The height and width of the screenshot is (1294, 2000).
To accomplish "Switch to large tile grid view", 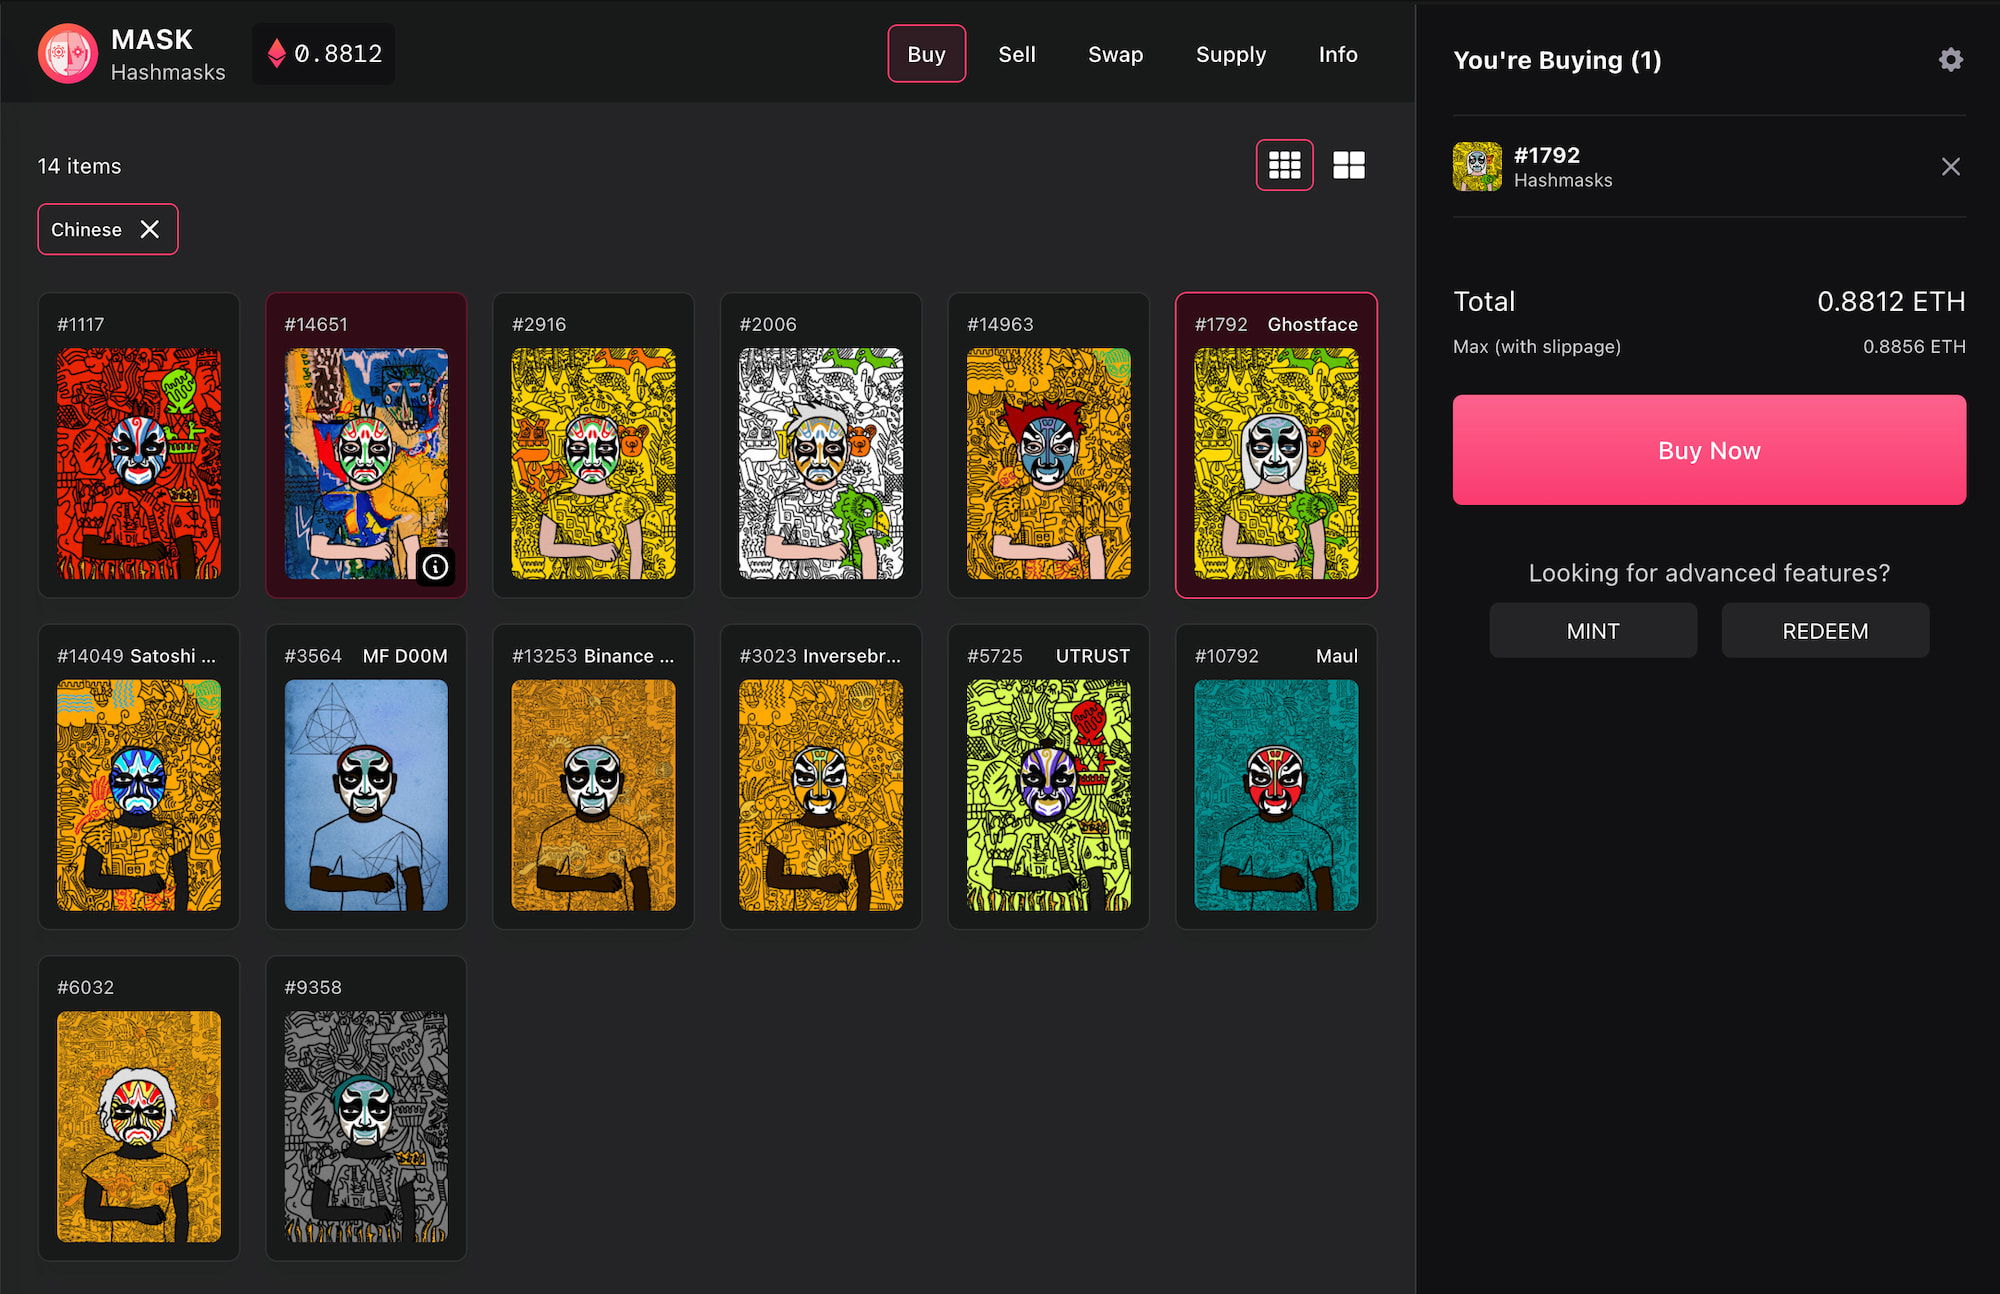I will [x=1348, y=165].
